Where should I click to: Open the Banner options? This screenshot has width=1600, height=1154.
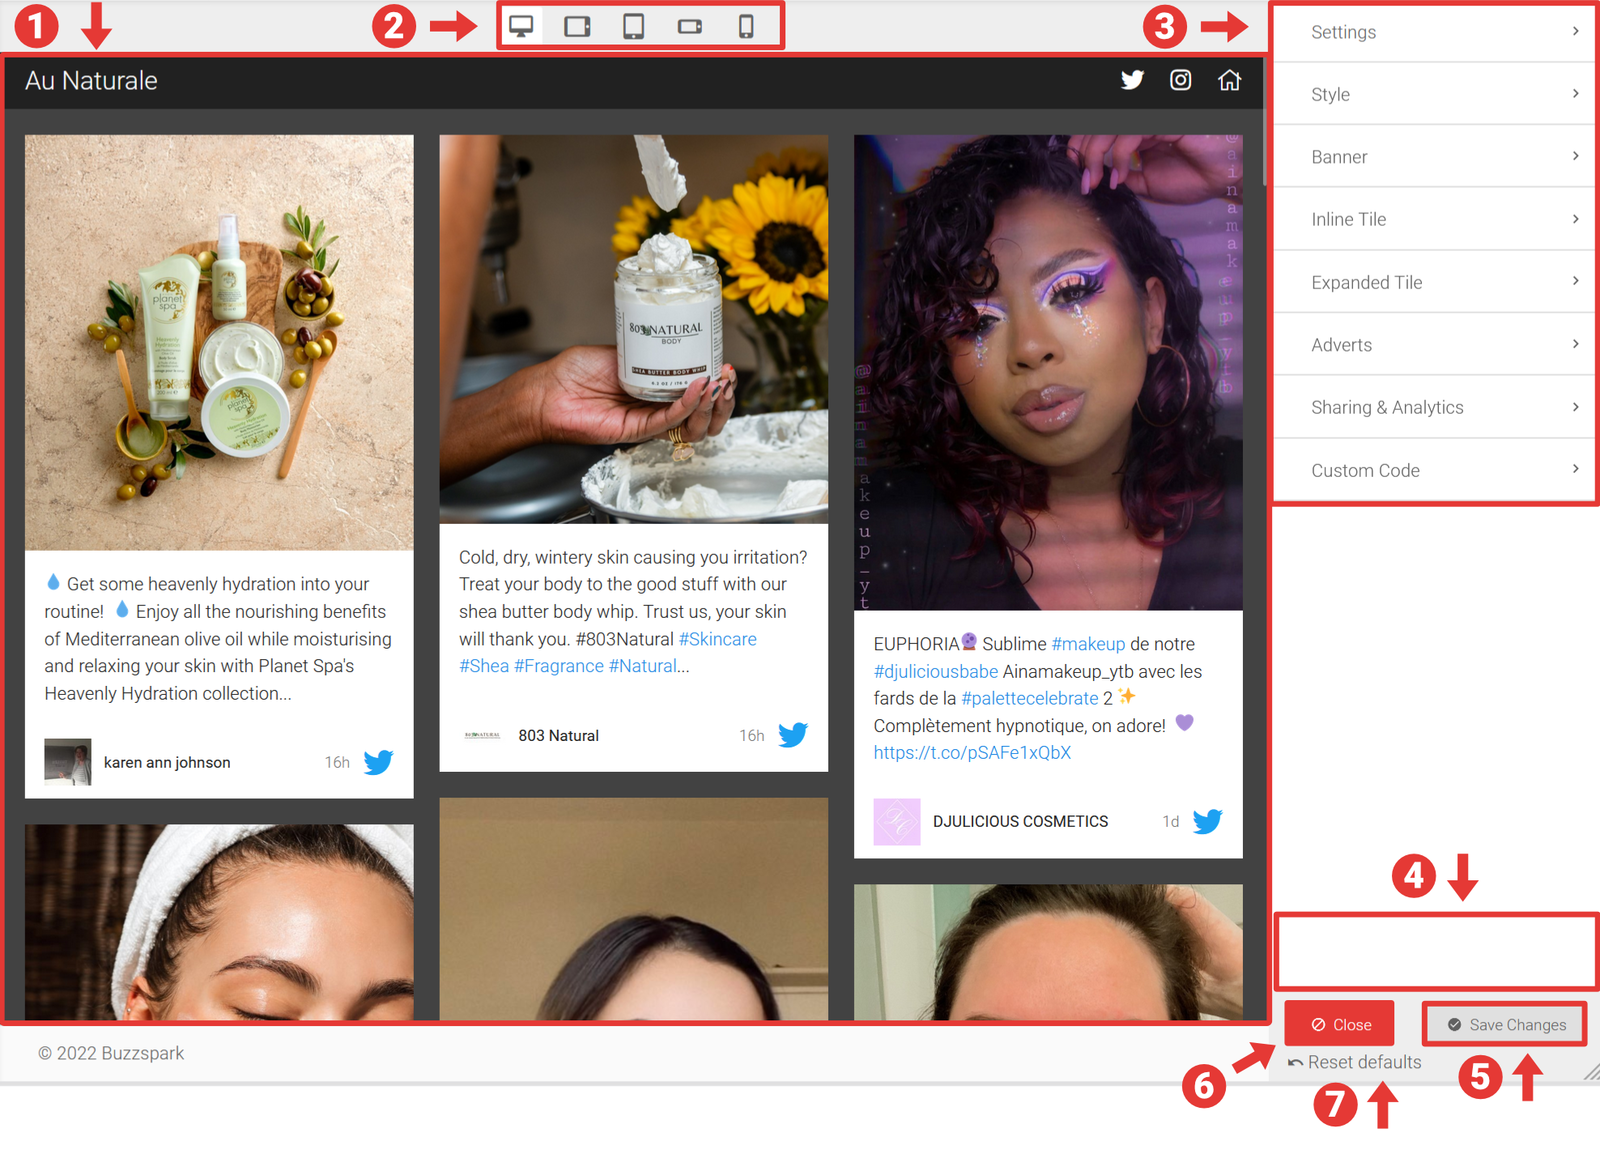(1434, 157)
